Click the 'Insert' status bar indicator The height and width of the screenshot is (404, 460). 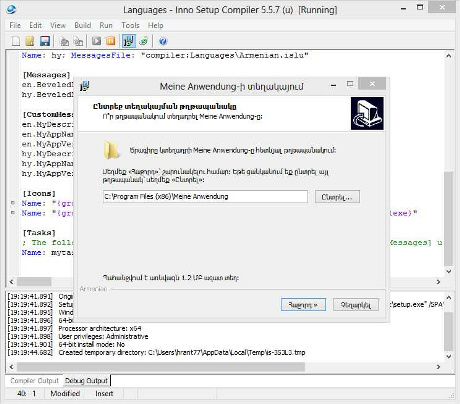point(104,394)
